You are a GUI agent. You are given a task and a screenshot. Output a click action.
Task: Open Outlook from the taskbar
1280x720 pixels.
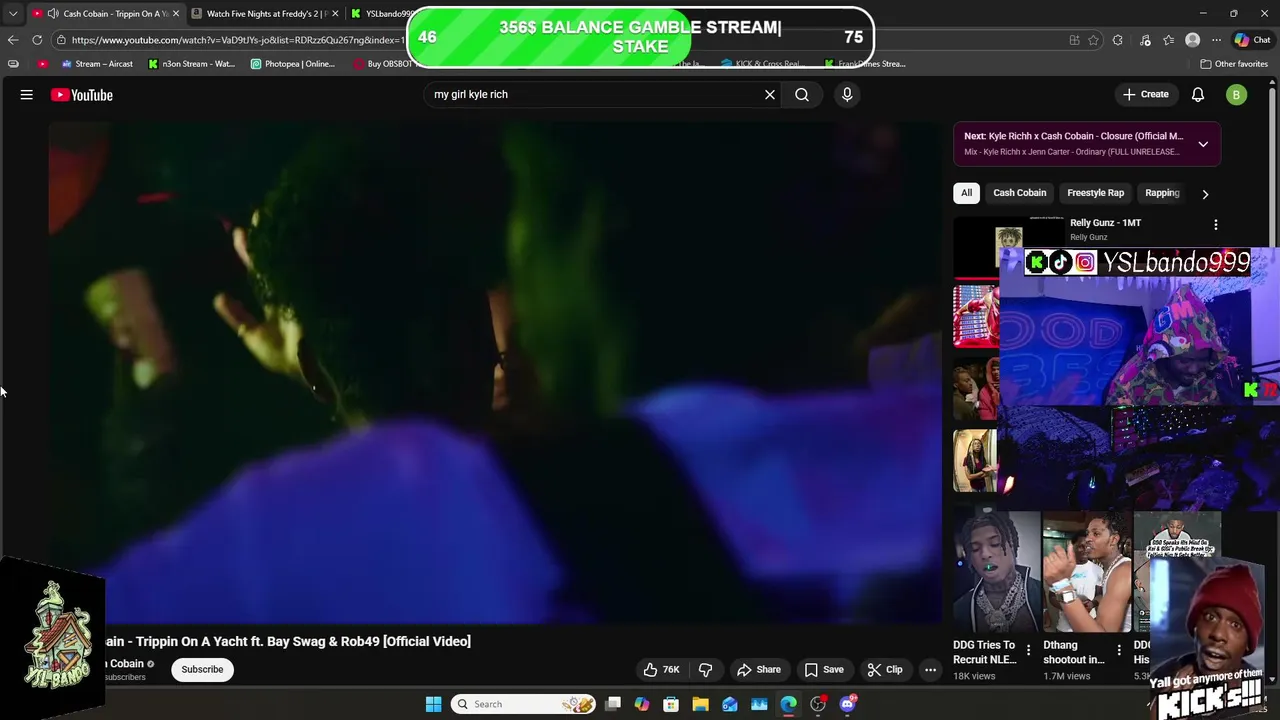730,704
